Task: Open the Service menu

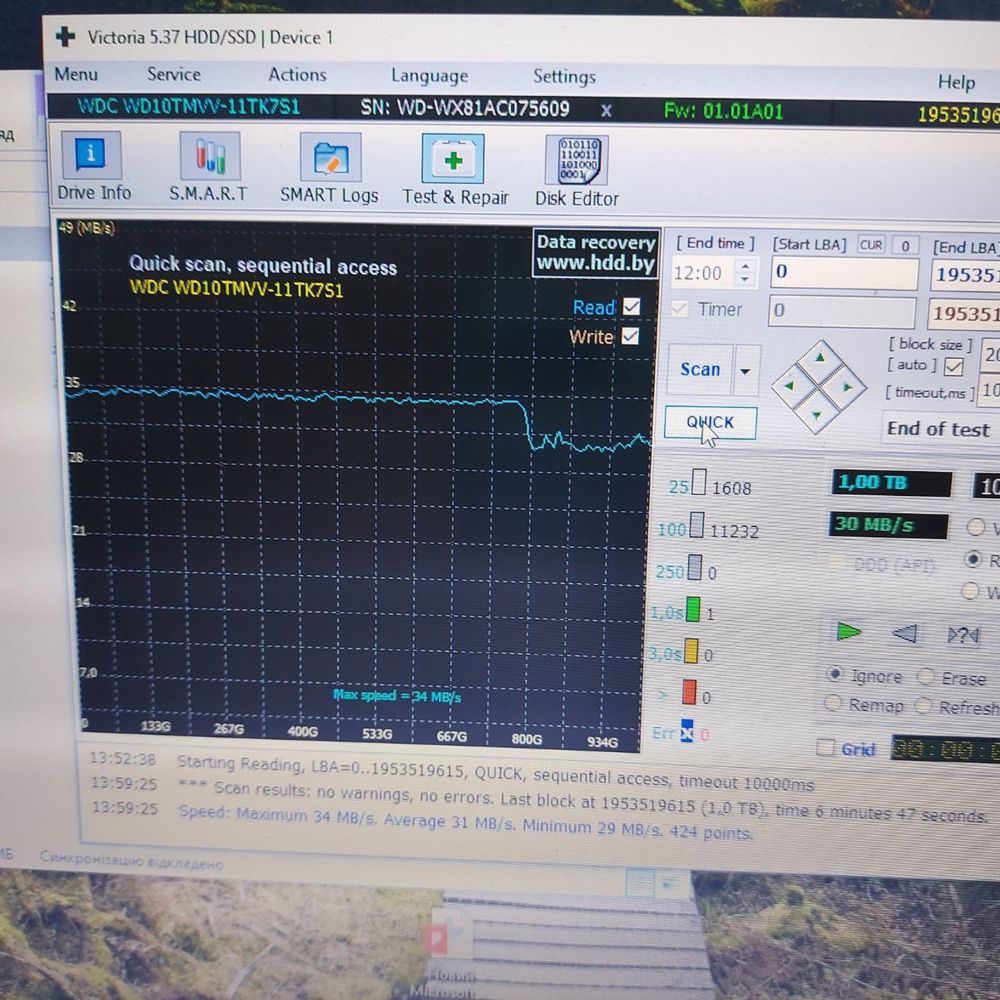Action: tap(173, 74)
